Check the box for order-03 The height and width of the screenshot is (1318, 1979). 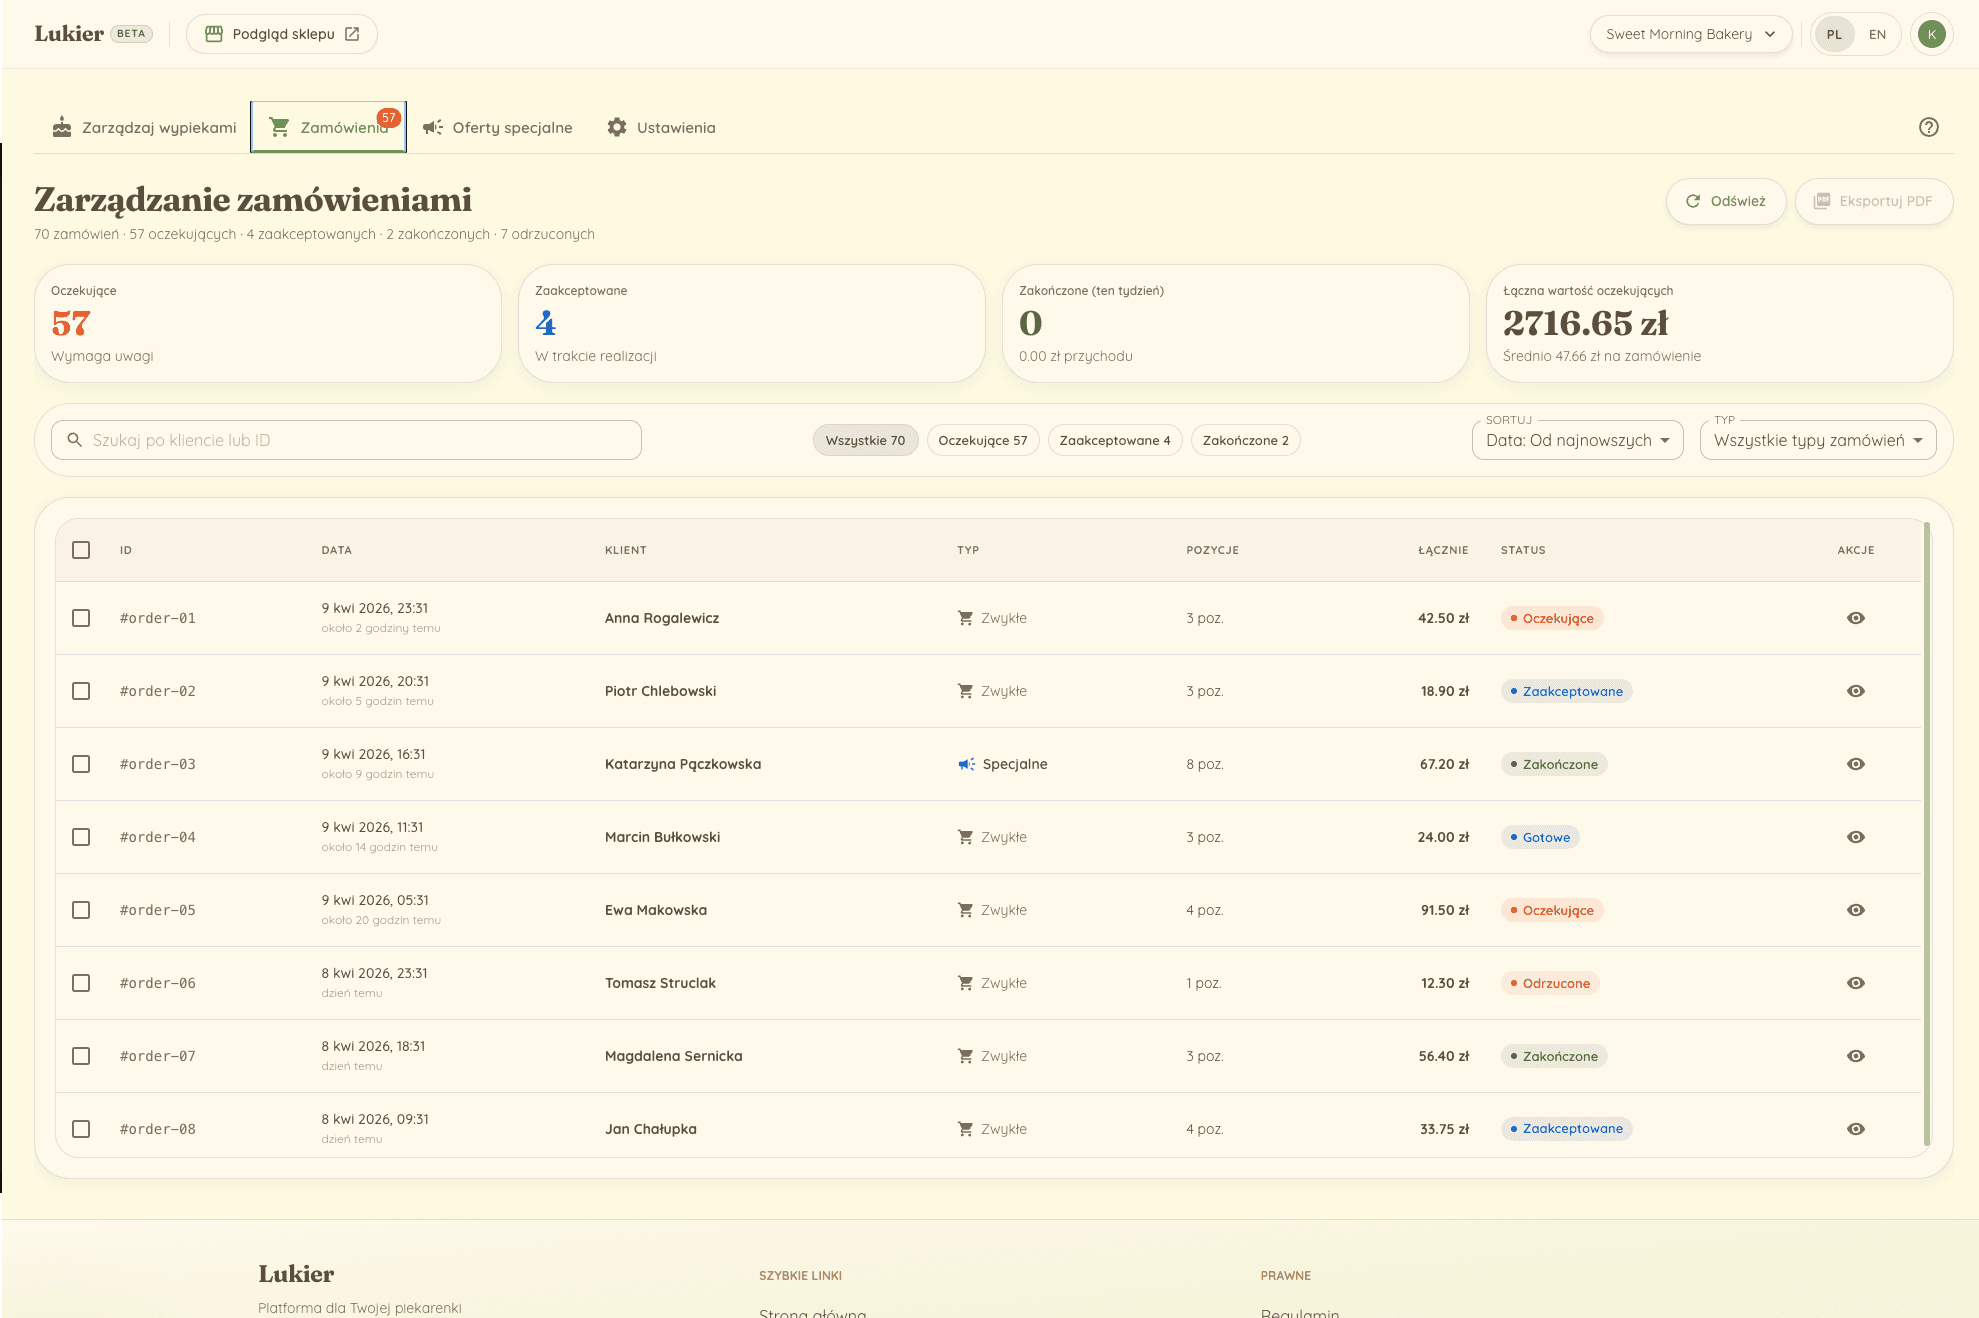(81, 764)
